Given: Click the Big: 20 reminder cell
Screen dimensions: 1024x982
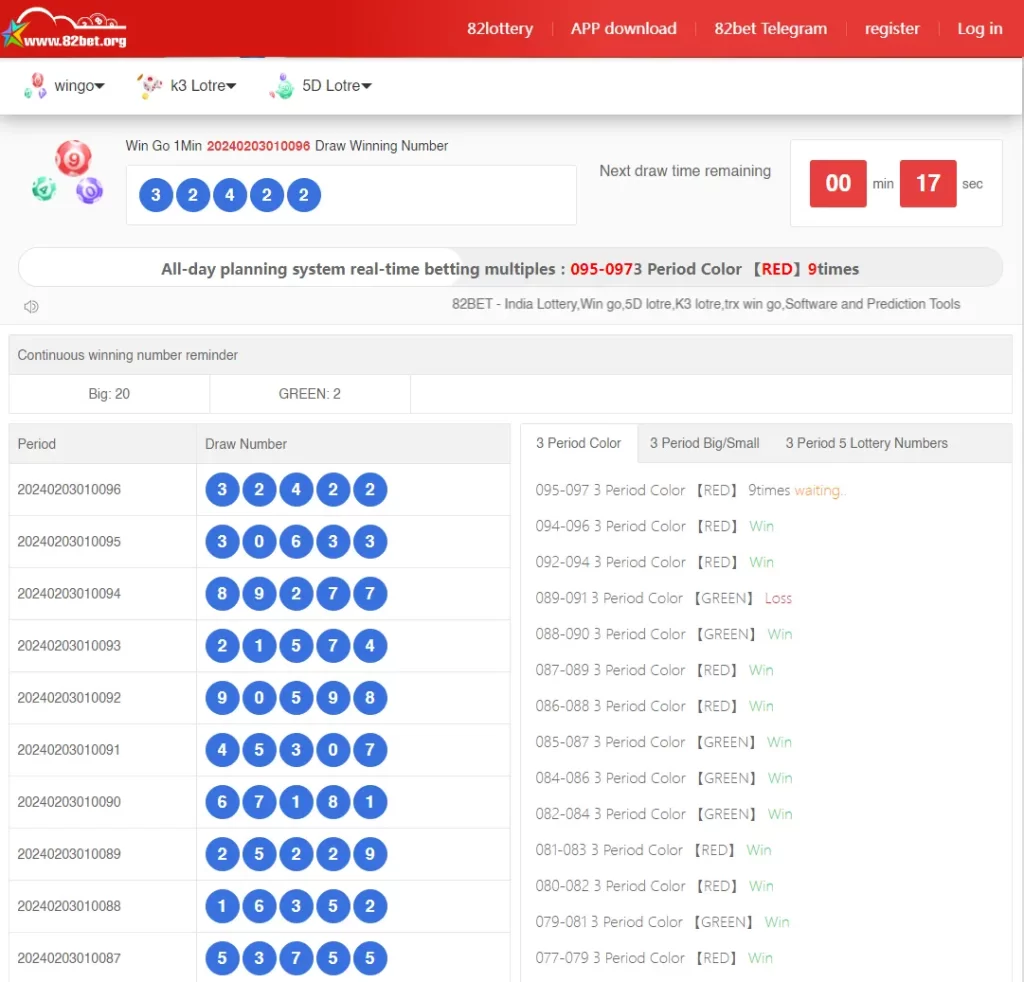Looking at the screenshot, I should click(x=109, y=394).
